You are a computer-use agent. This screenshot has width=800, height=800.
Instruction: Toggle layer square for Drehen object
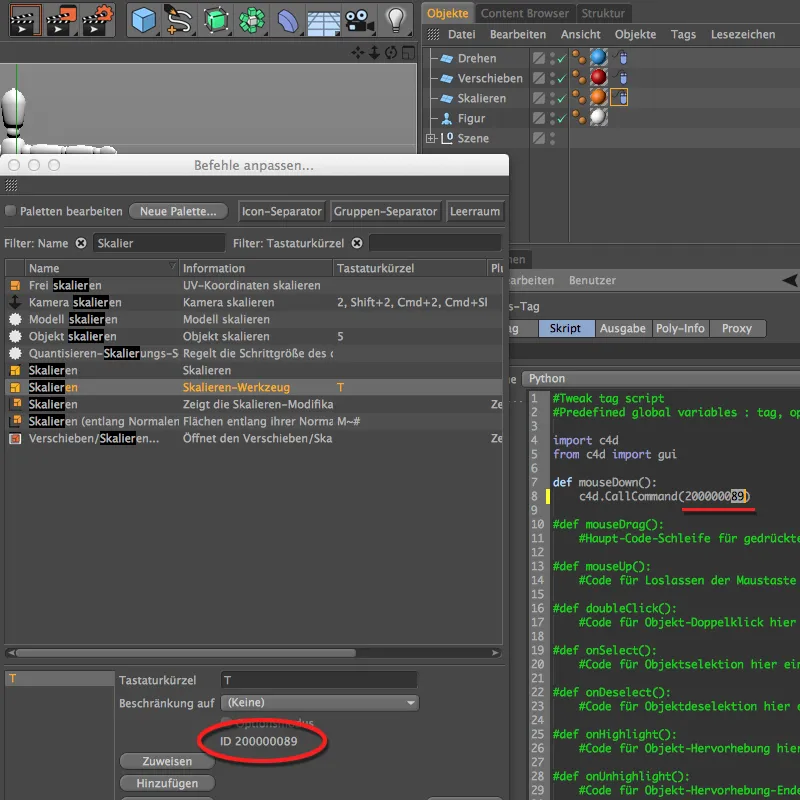click(x=538, y=58)
